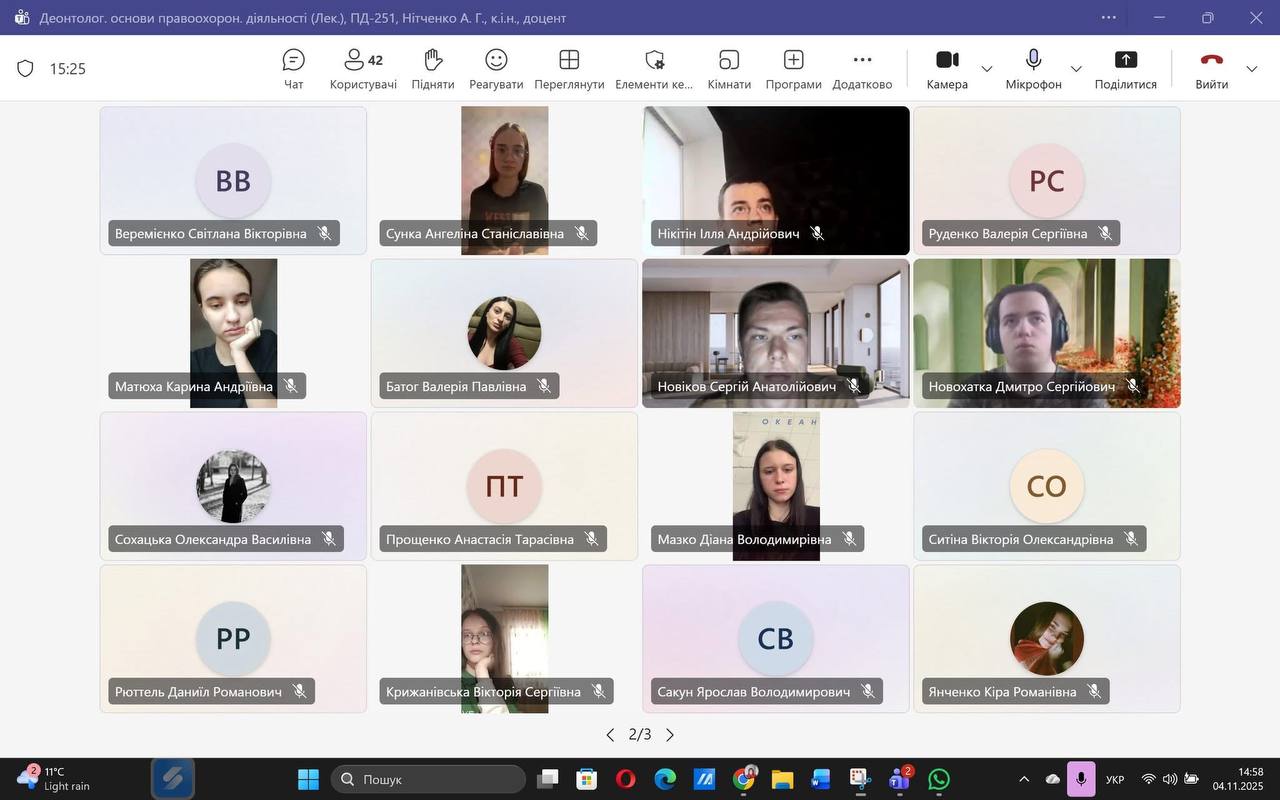The image size is (1280, 800).
Task: Show the Користувачі participants list
Action: (362, 69)
